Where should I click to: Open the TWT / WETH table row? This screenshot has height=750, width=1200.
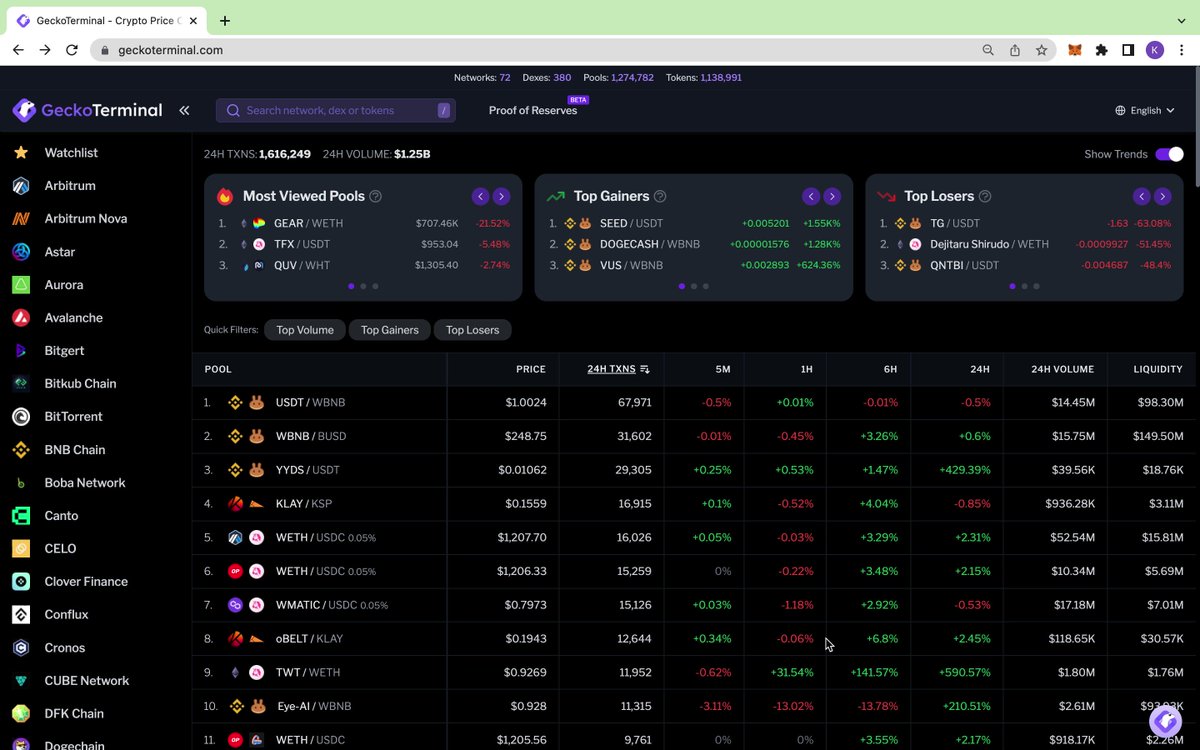[696, 673]
